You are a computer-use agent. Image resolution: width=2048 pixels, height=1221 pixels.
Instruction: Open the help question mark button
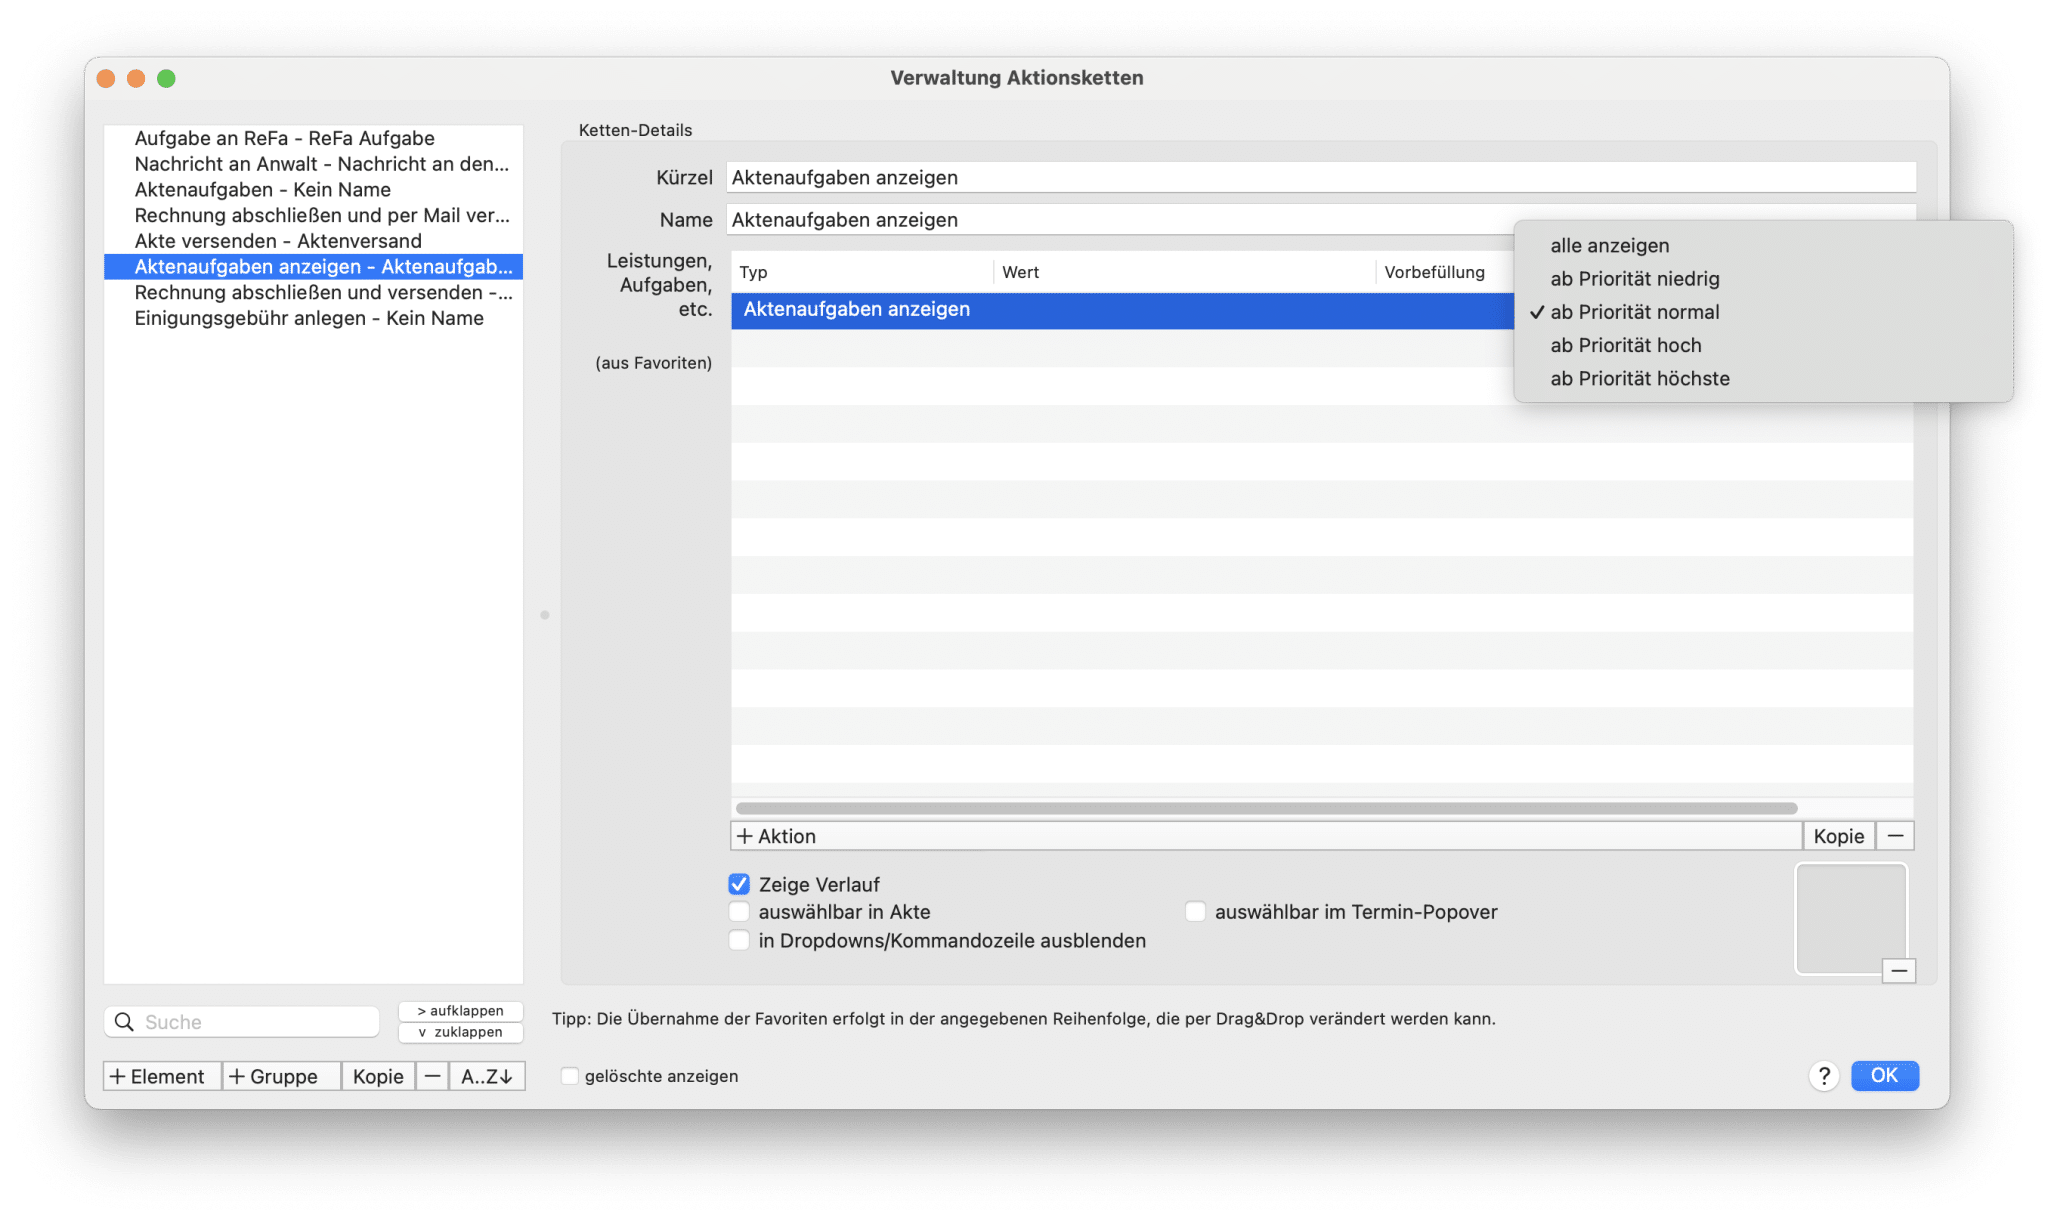[x=1824, y=1075]
